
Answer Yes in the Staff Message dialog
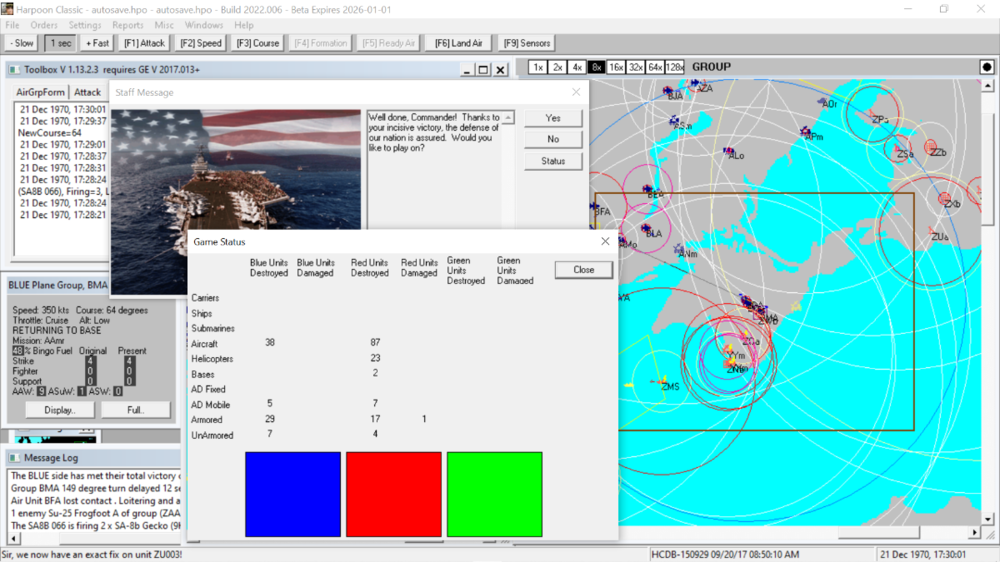point(553,118)
